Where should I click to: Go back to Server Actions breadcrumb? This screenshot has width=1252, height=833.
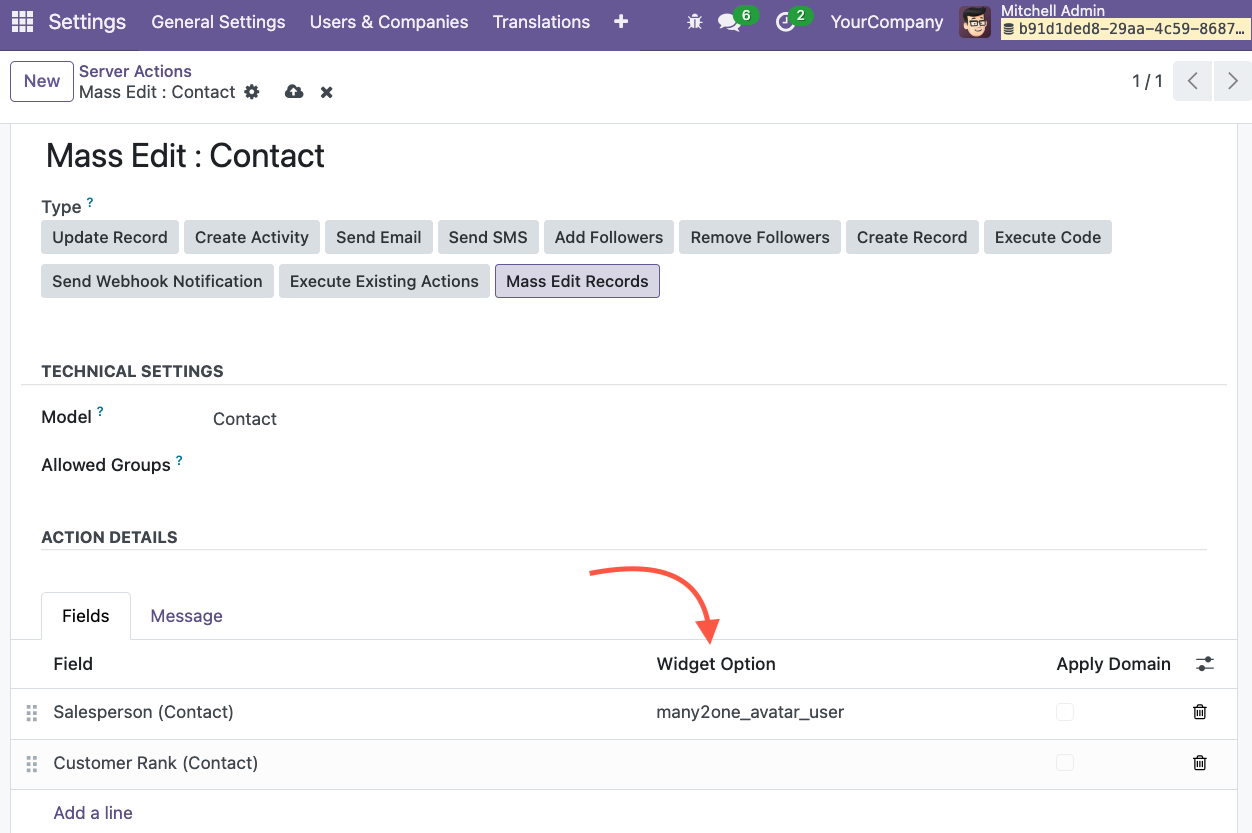click(x=135, y=71)
